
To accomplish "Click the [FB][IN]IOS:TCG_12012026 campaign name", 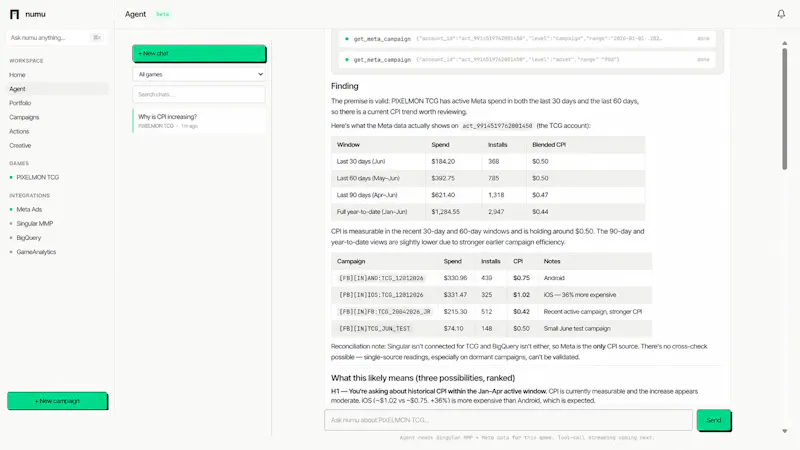I will 381,295.
